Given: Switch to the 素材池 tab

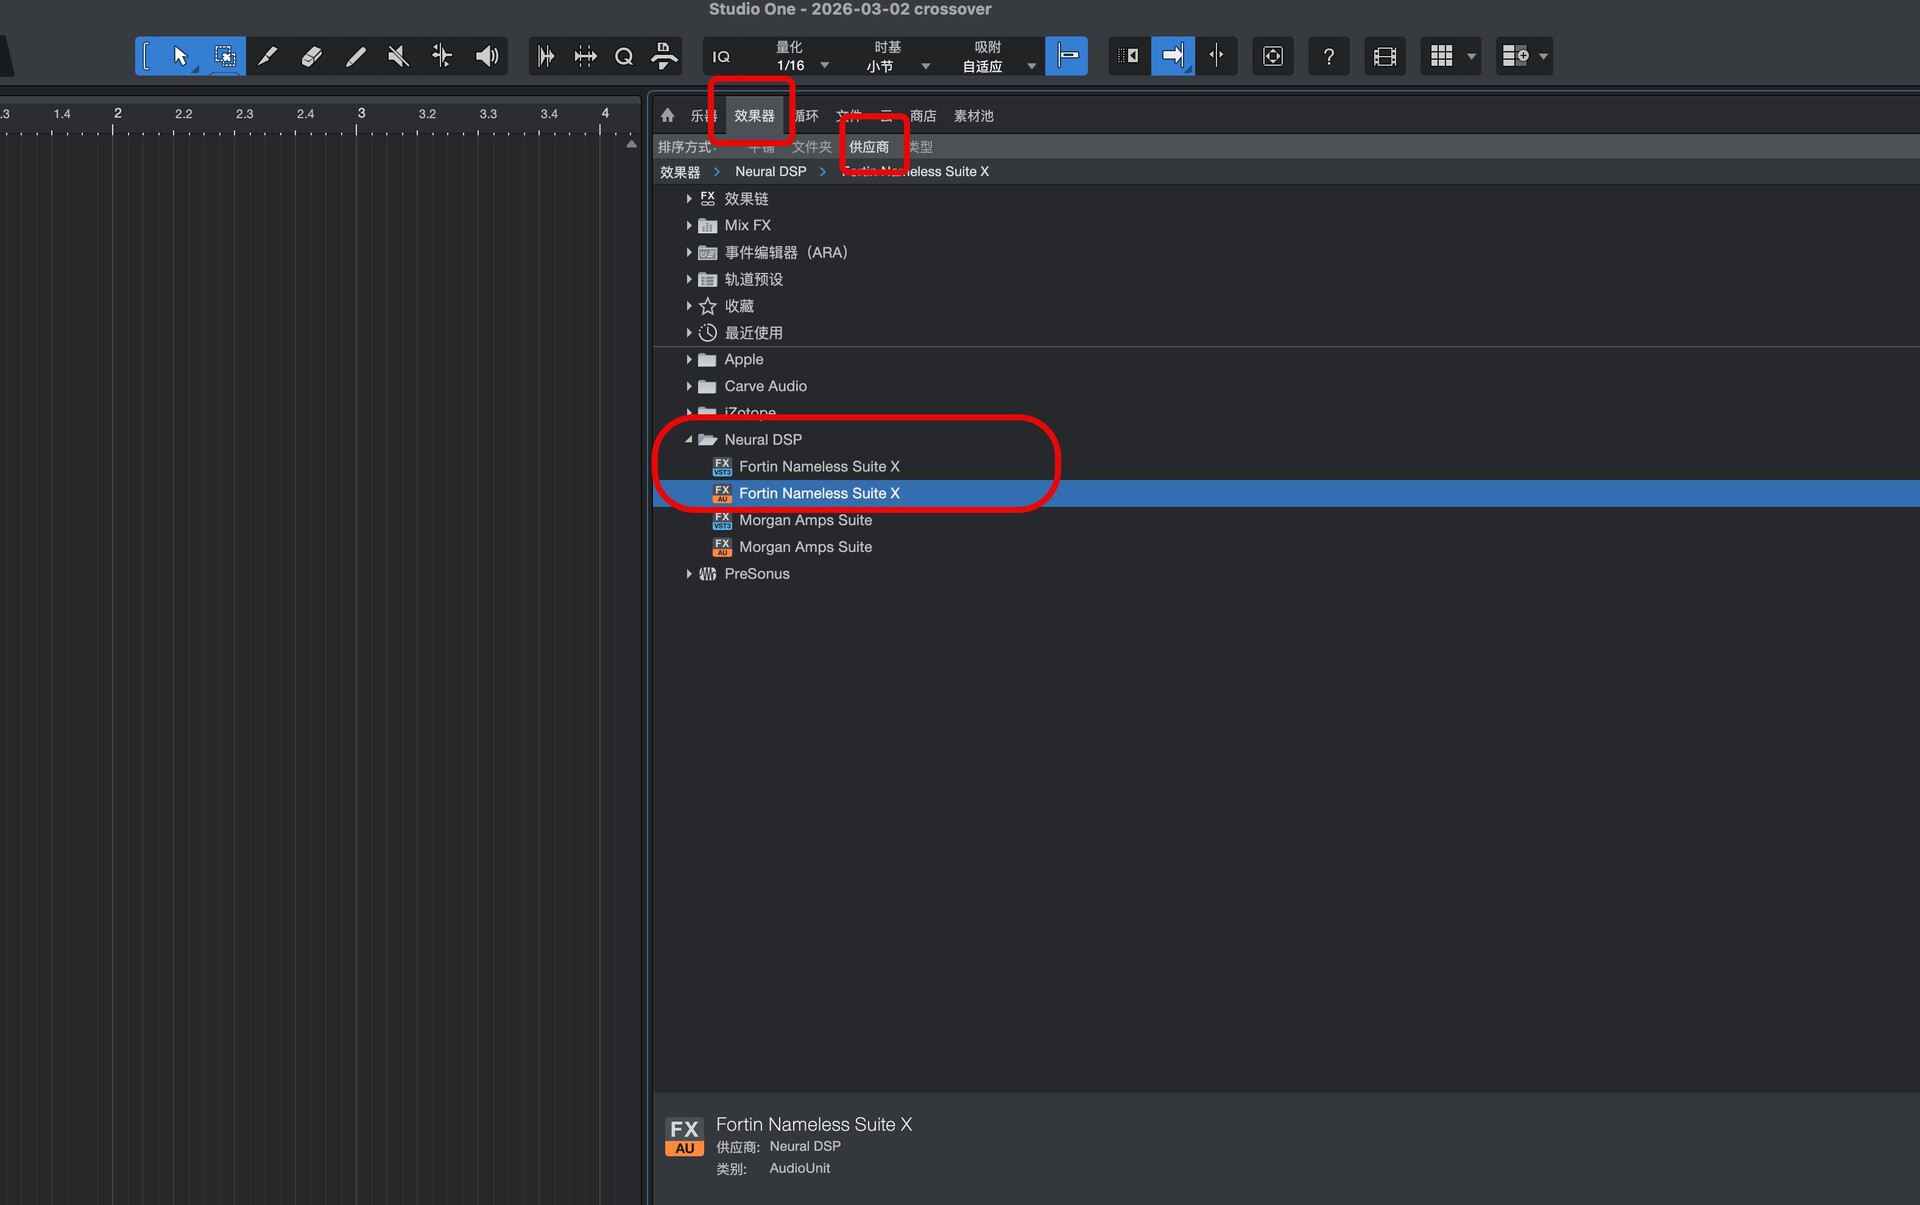Looking at the screenshot, I should click(x=973, y=116).
